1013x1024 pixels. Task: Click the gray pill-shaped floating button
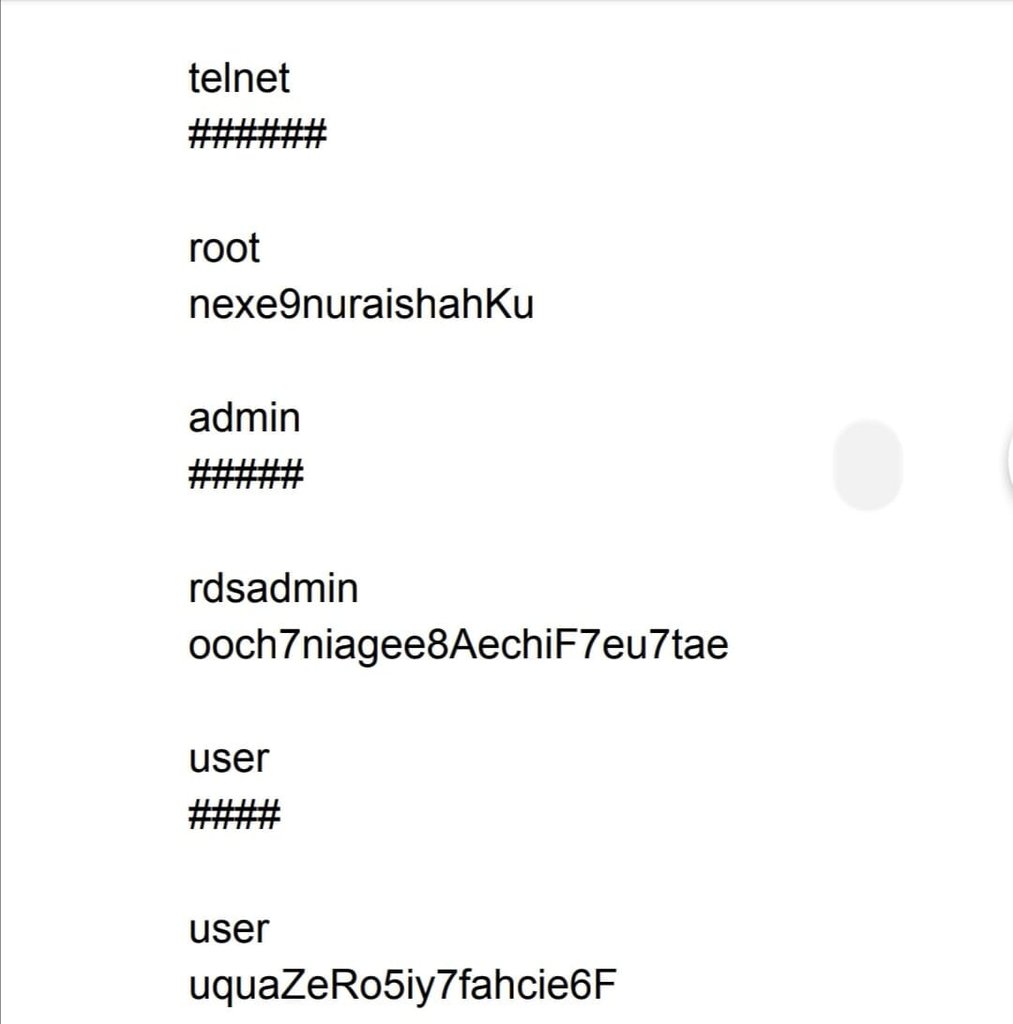(867, 465)
